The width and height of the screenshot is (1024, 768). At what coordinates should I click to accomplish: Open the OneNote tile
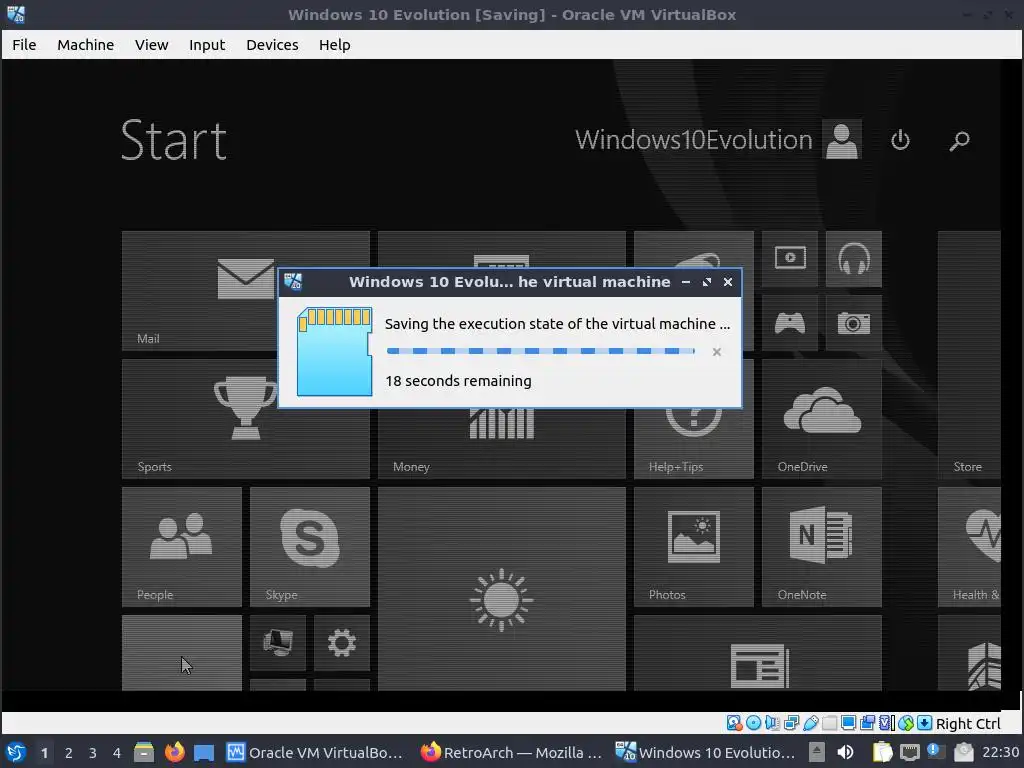[x=822, y=547]
